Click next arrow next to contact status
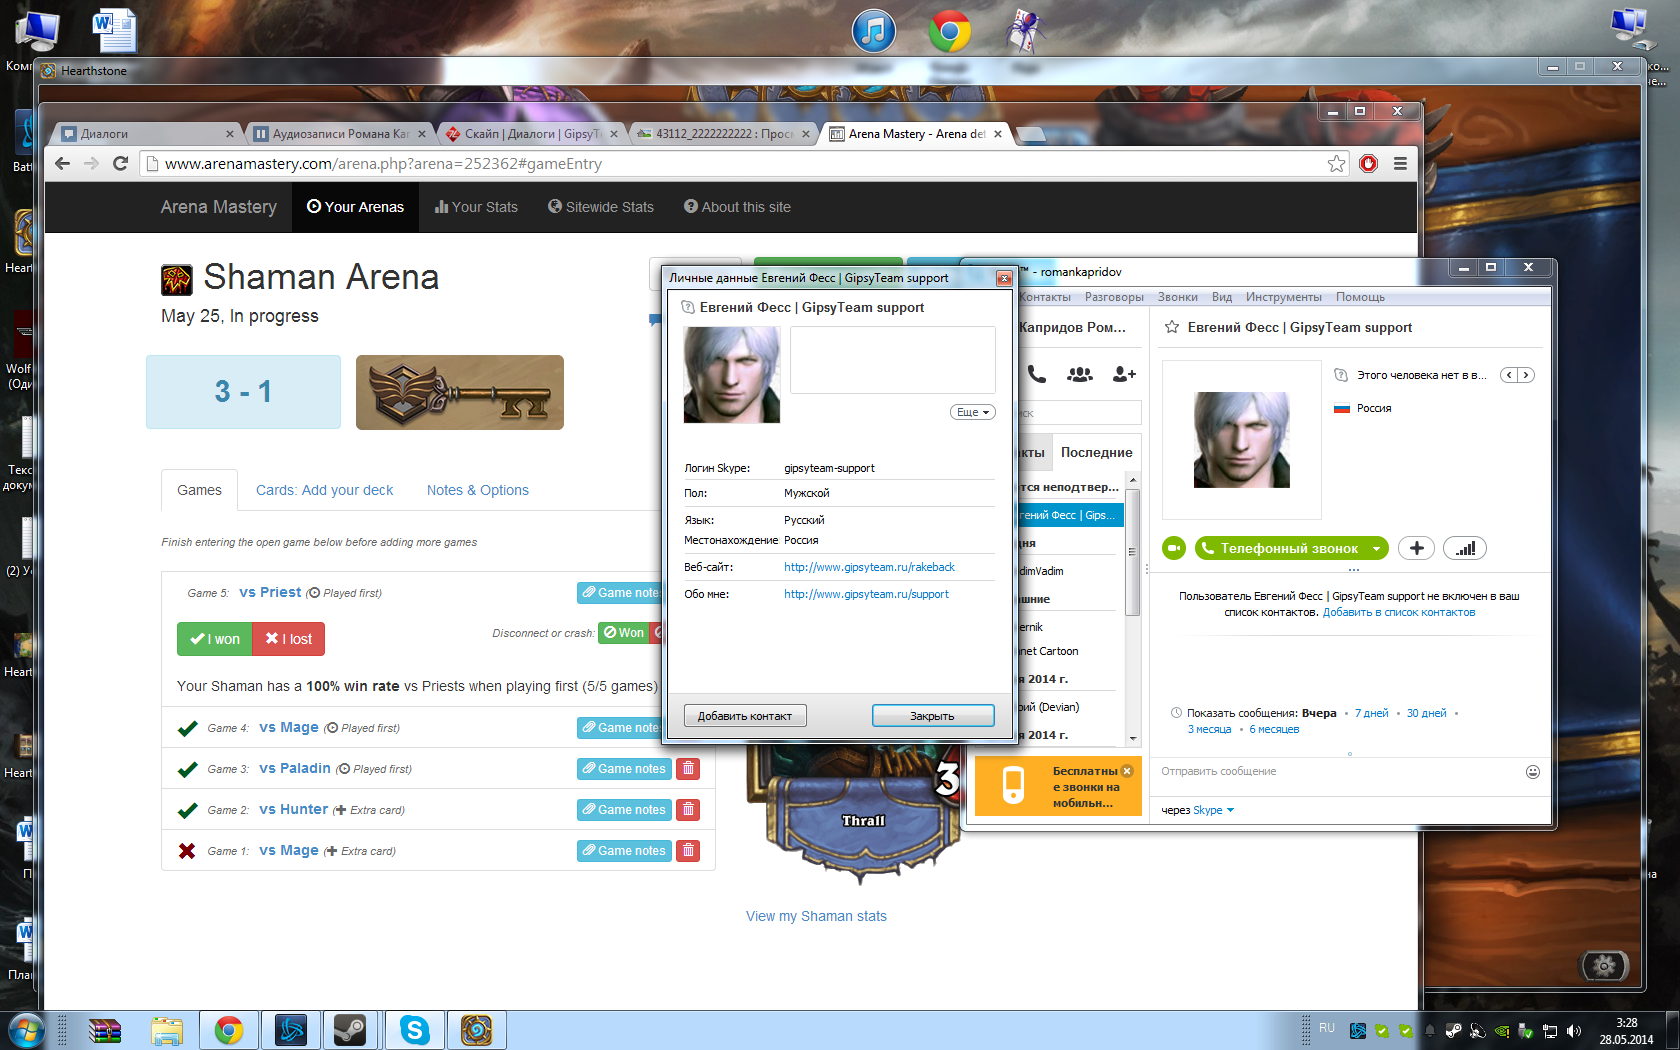The height and width of the screenshot is (1050, 1680). point(1525,375)
